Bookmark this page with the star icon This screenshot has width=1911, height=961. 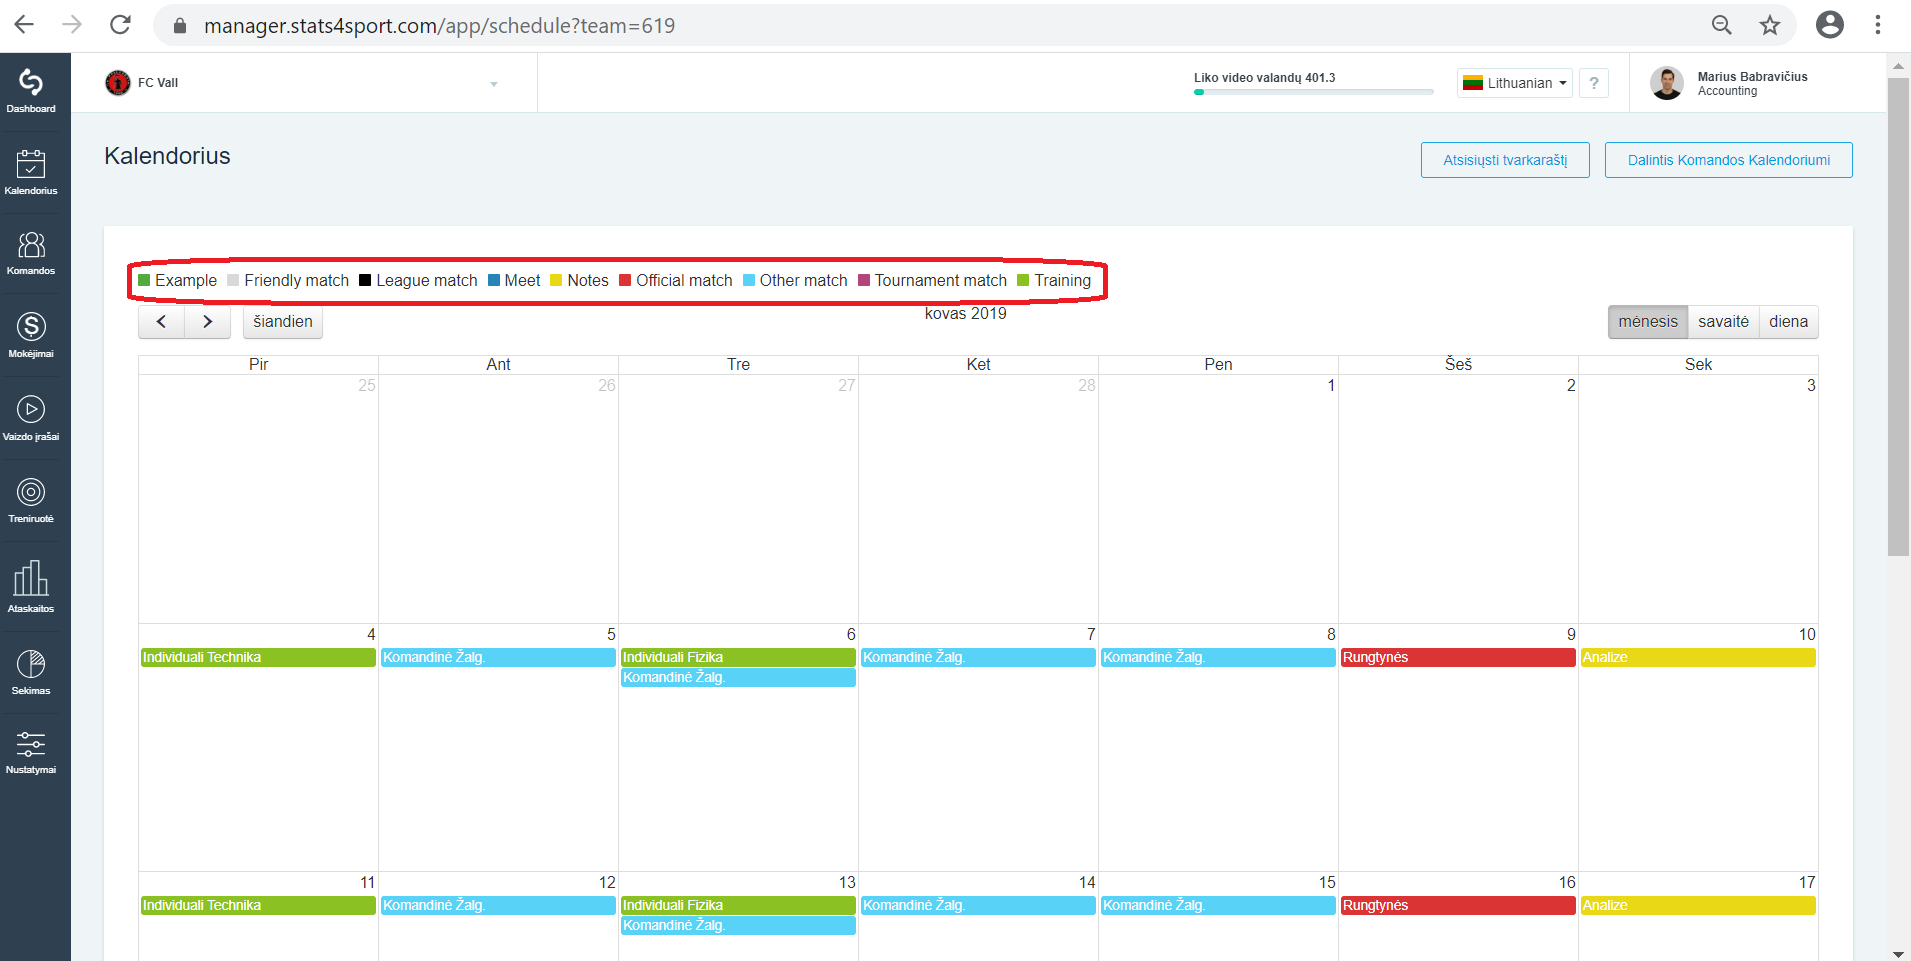point(1770,25)
